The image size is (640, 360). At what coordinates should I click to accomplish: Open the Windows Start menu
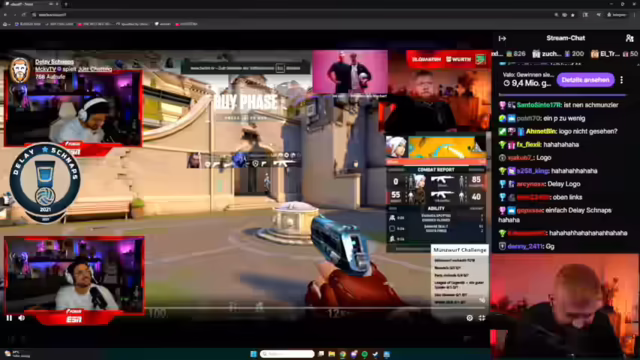point(253,354)
